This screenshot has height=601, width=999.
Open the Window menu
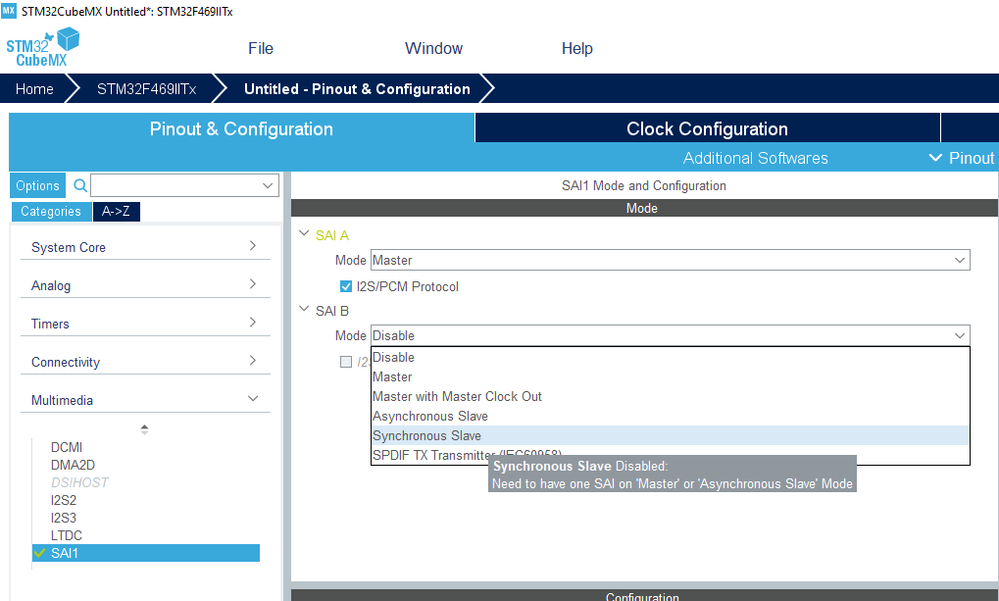[434, 48]
